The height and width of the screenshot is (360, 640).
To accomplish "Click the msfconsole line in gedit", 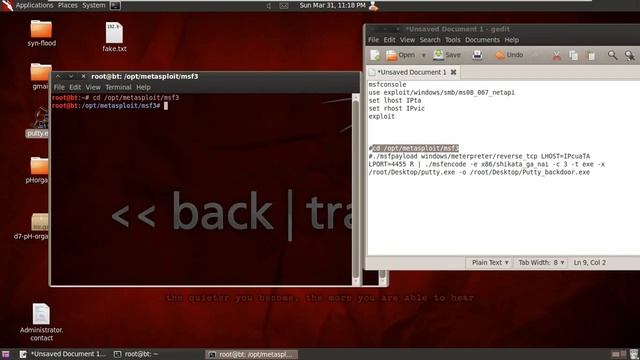I will coord(387,84).
